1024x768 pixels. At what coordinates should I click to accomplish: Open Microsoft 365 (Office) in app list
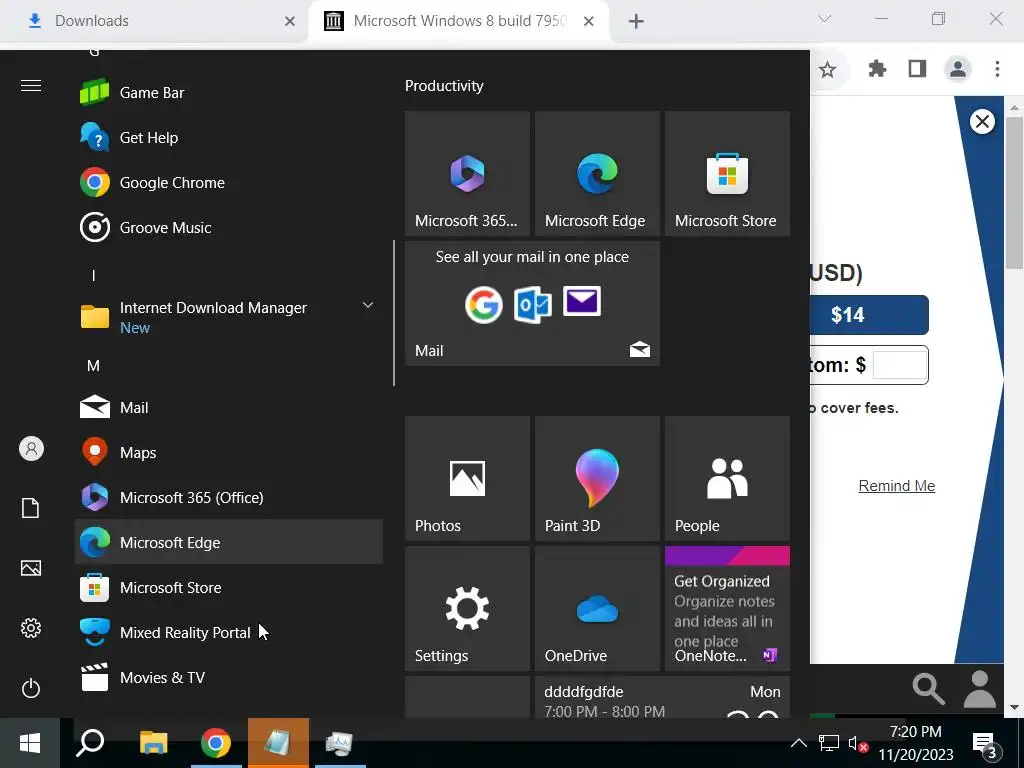229,498
